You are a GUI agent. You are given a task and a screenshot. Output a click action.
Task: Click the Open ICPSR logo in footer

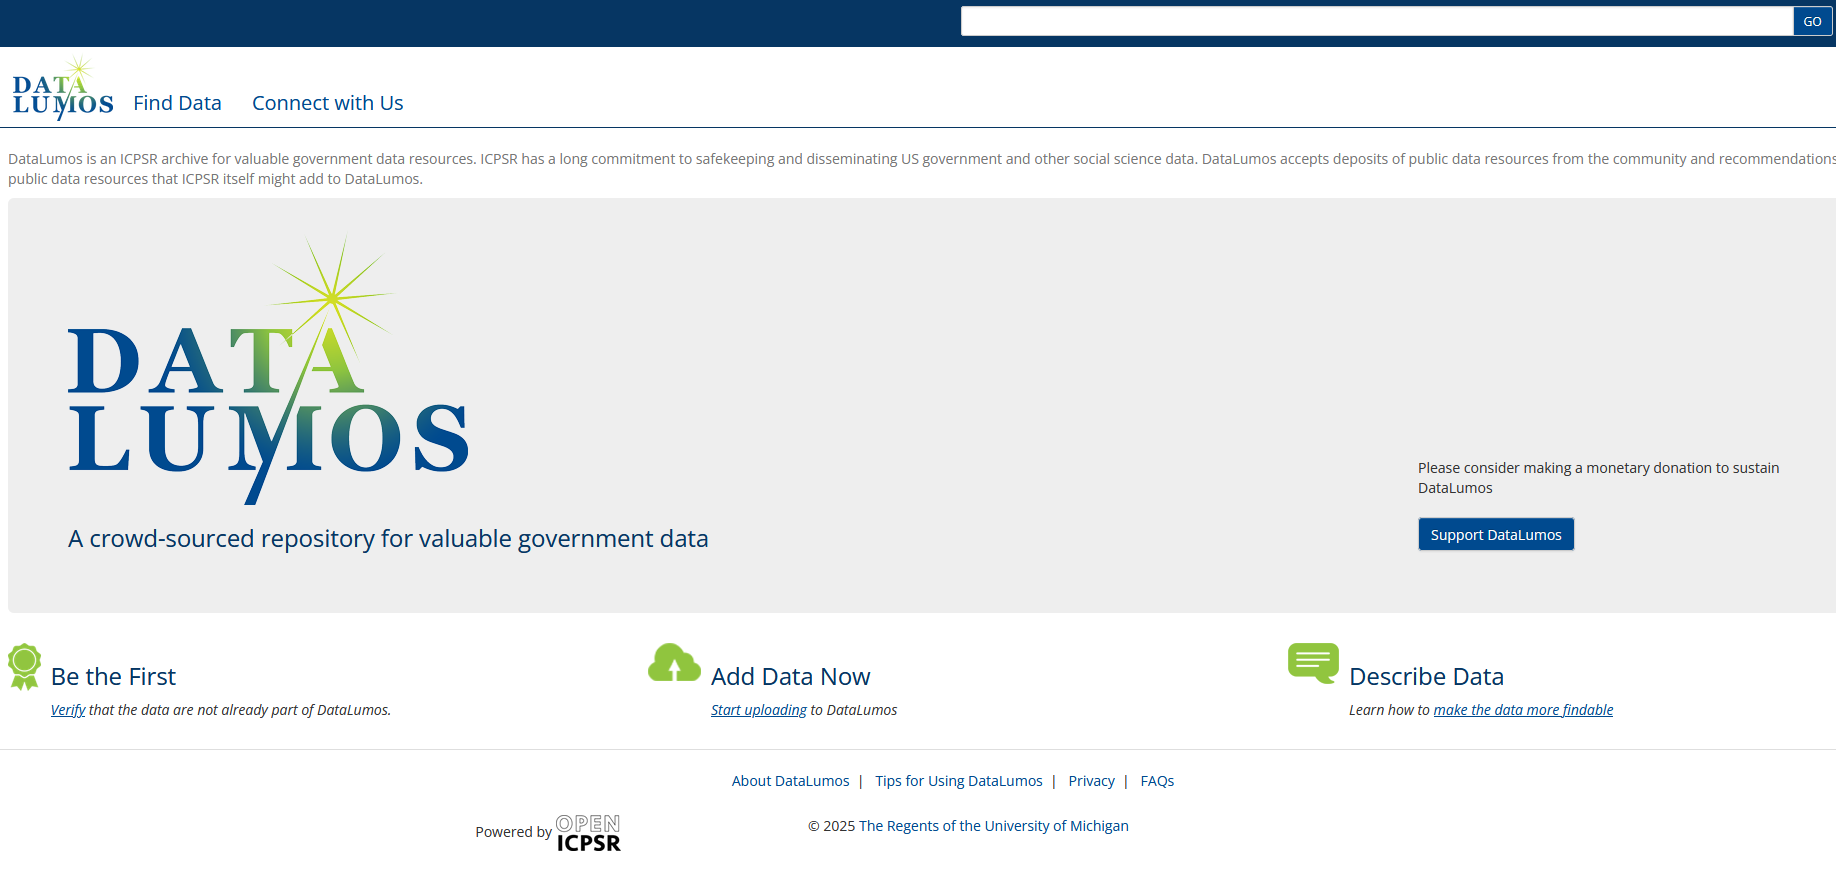(588, 833)
